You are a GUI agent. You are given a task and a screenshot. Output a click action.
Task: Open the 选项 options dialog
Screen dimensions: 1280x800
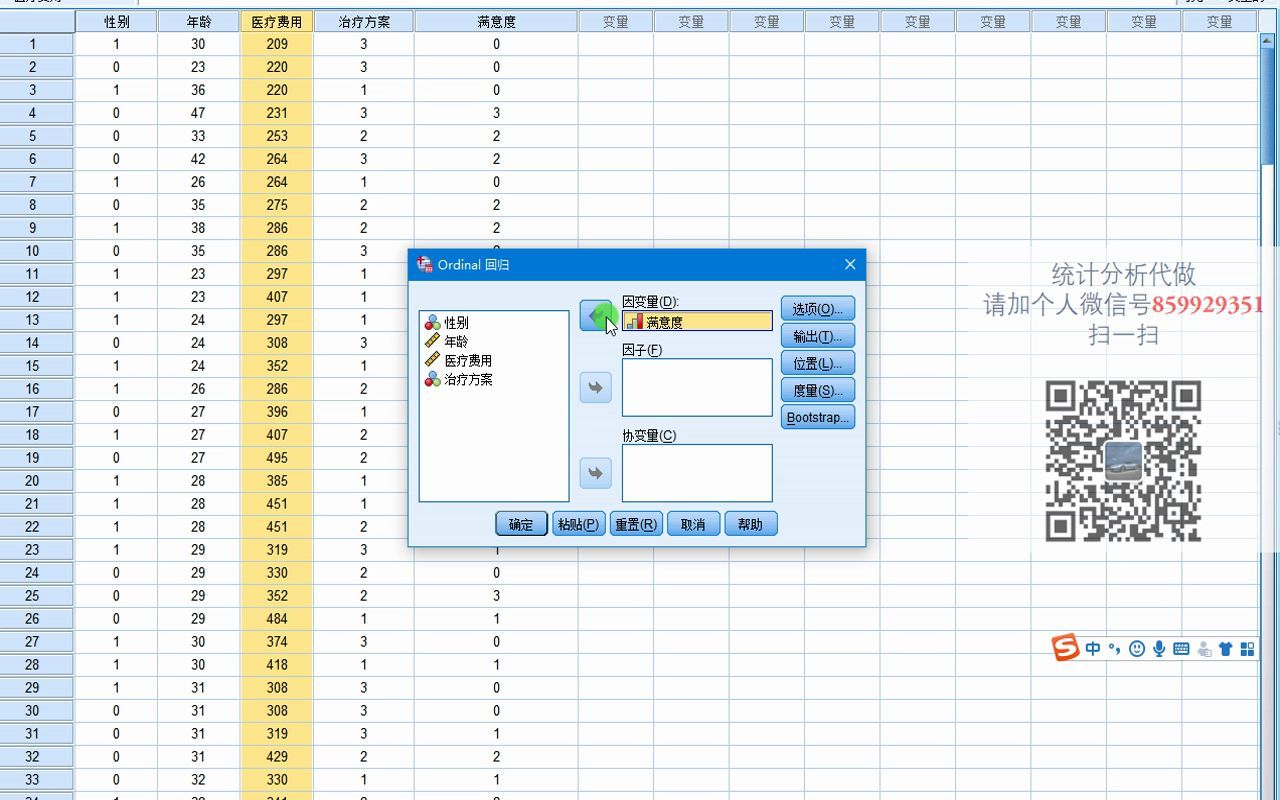[x=818, y=309]
